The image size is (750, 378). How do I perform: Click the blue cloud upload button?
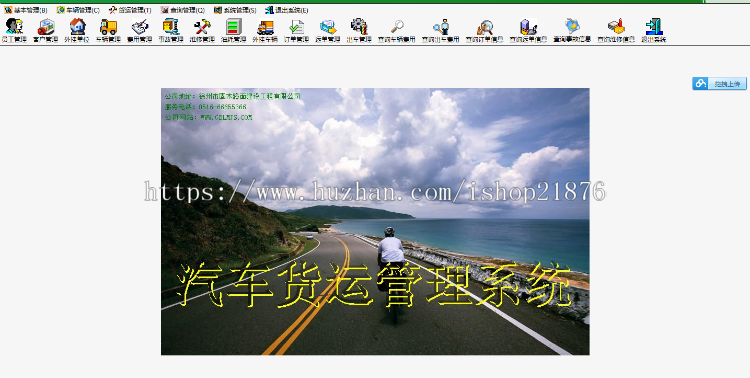pyautogui.click(x=719, y=84)
